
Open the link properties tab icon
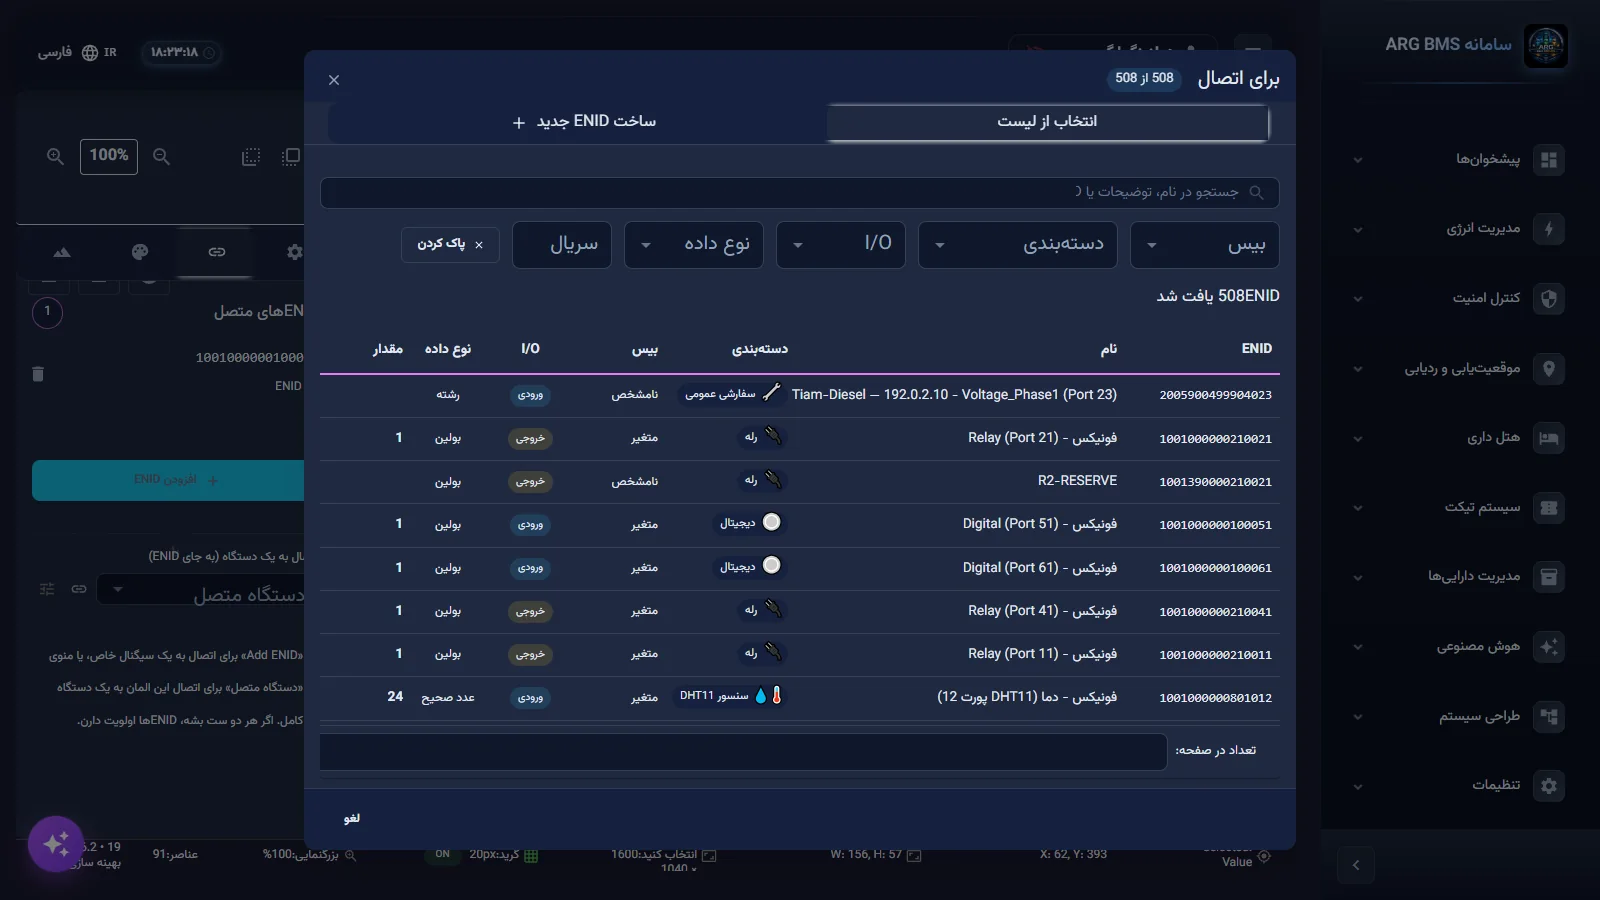(216, 252)
